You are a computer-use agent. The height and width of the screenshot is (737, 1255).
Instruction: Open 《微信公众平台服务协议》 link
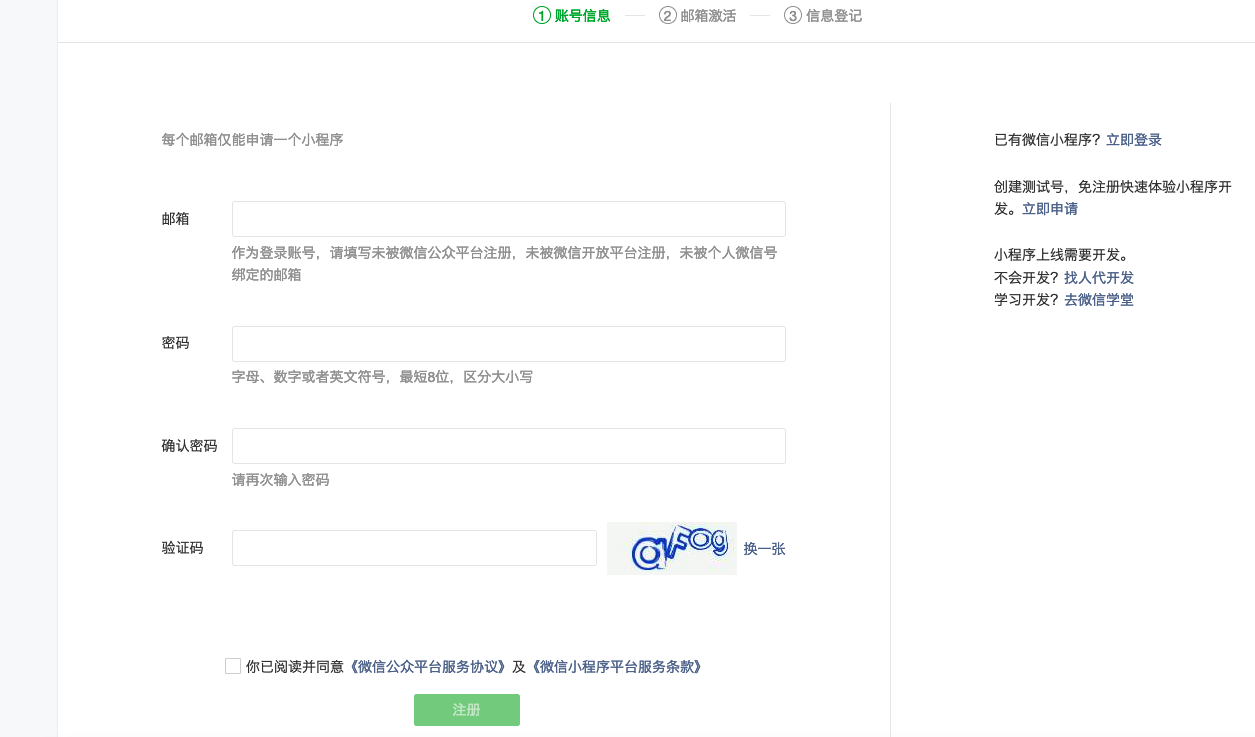(427, 666)
